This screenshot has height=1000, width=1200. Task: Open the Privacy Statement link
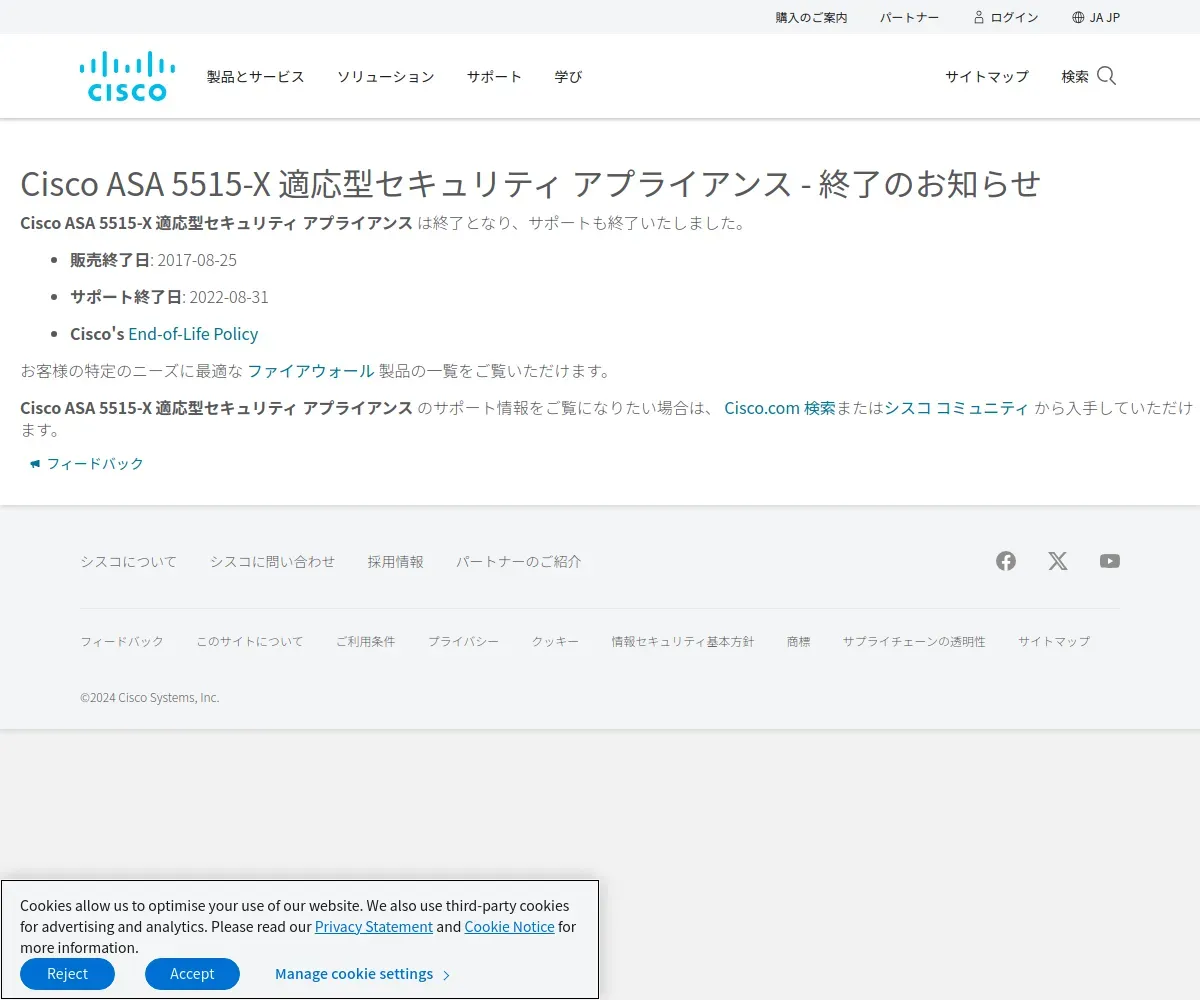tap(374, 927)
